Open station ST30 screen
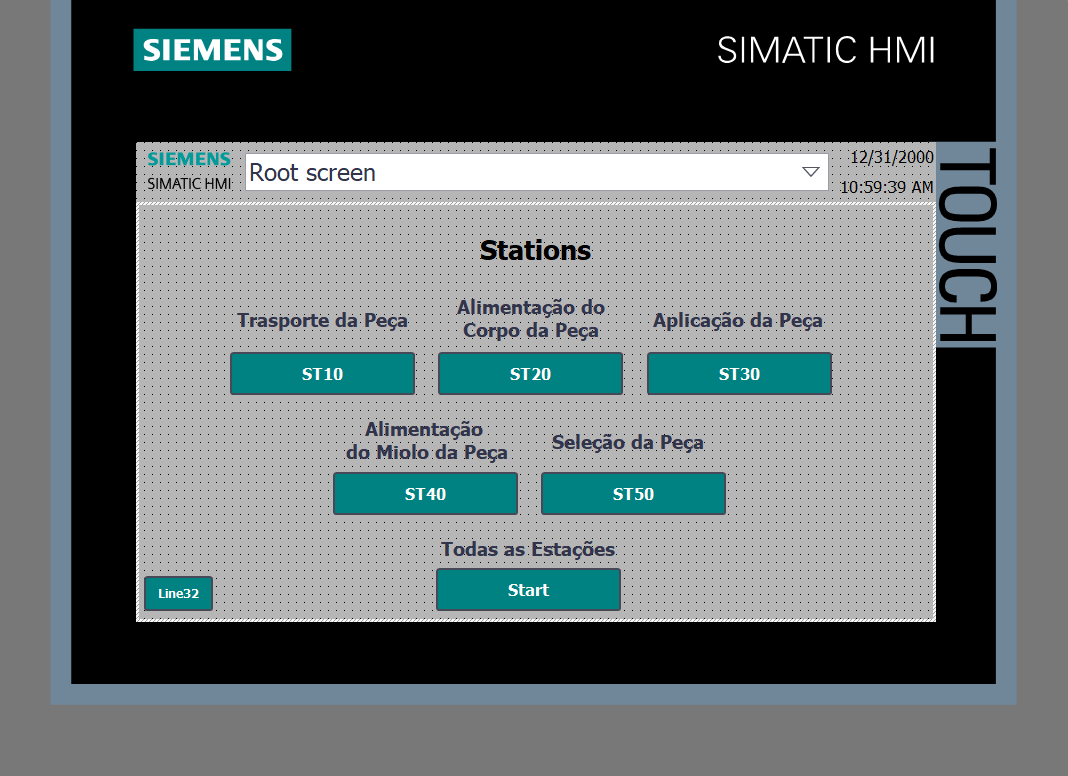This screenshot has width=1068, height=776. [x=739, y=373]
